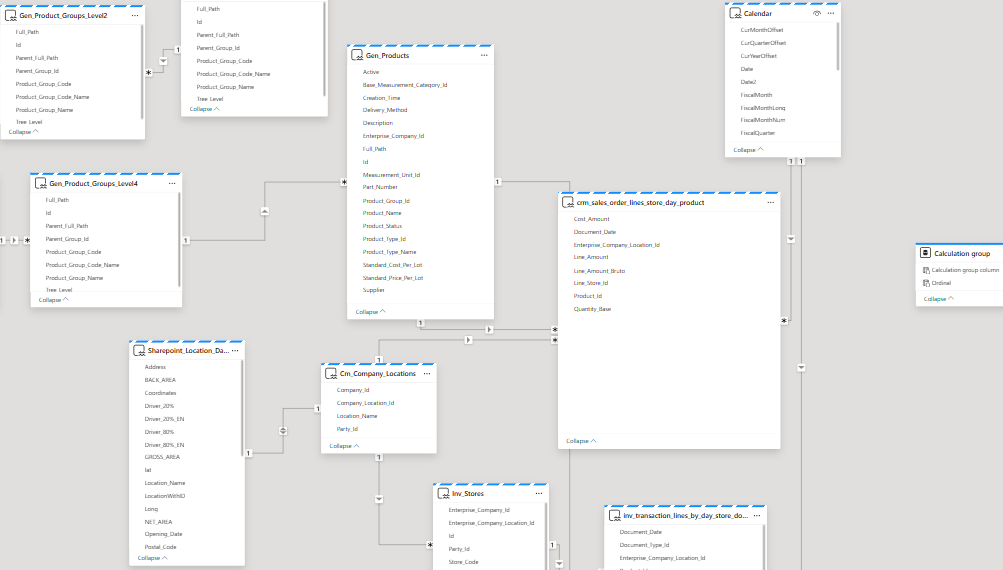The image size is (1003, 570).
Task: Select relationship arrow from Gen_Products to sales order lines
Action: (x=489, y=329)
